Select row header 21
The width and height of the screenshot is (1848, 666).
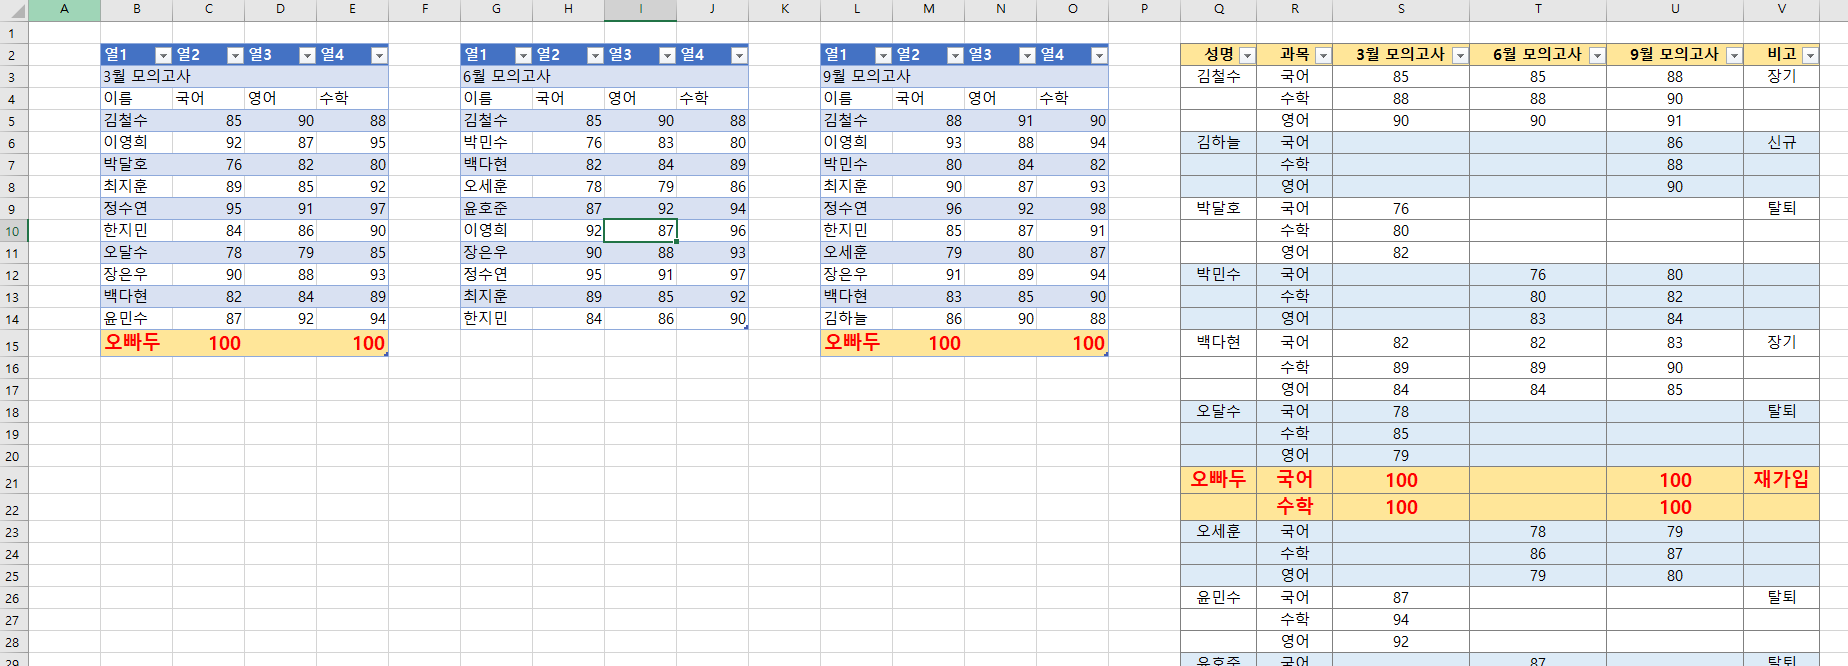13,483
